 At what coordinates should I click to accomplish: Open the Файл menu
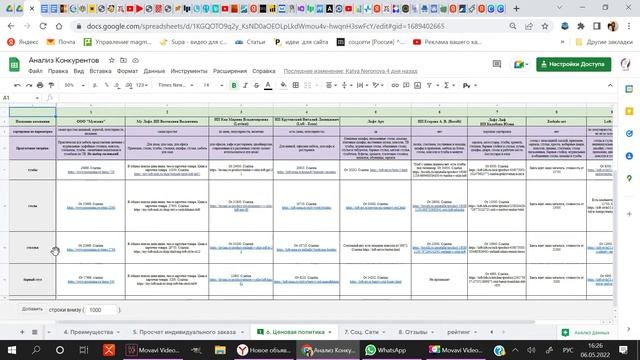35,71
